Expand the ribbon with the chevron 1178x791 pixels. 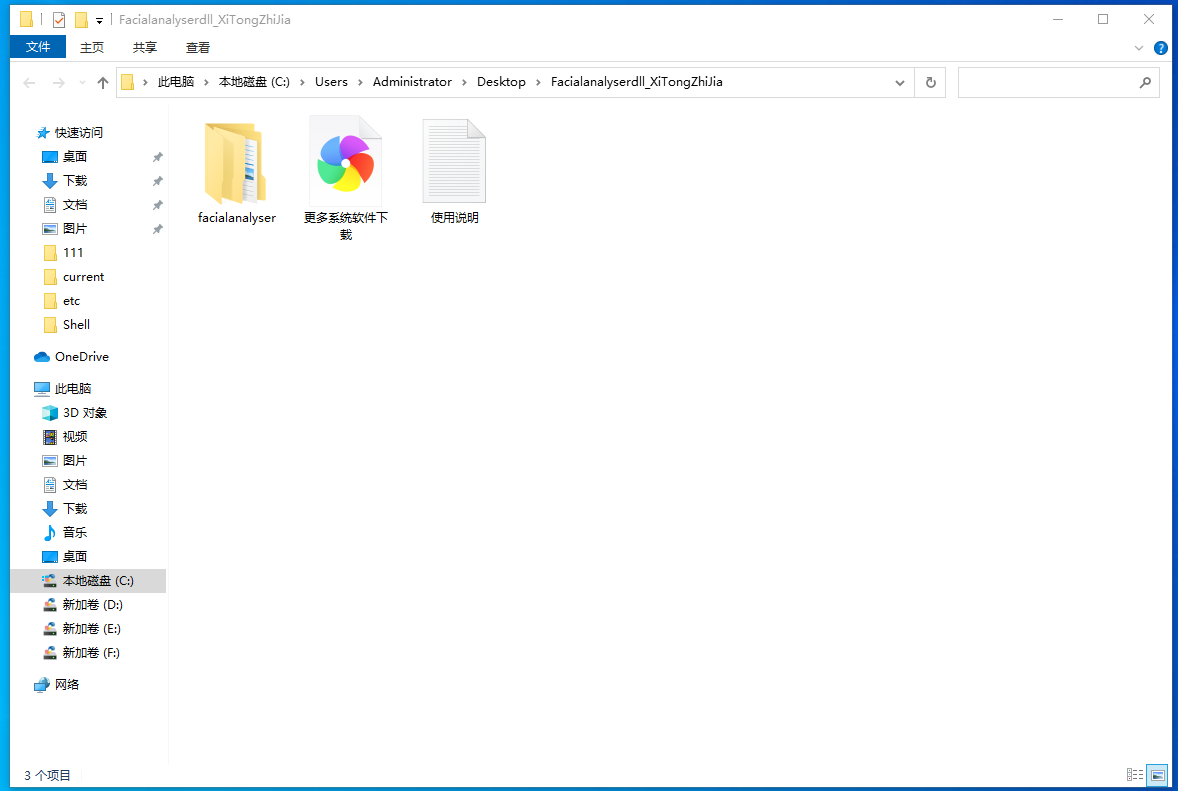[1138, 48]
